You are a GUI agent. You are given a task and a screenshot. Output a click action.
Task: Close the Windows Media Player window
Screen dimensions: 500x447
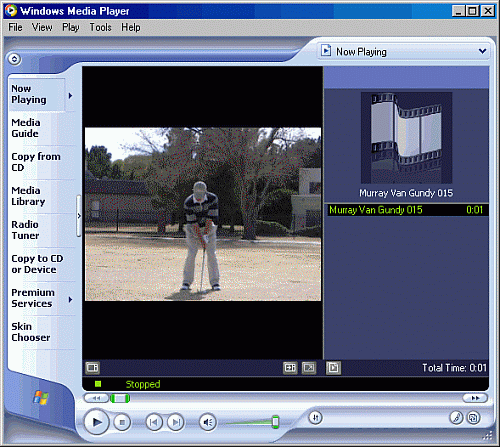(488, 11)
